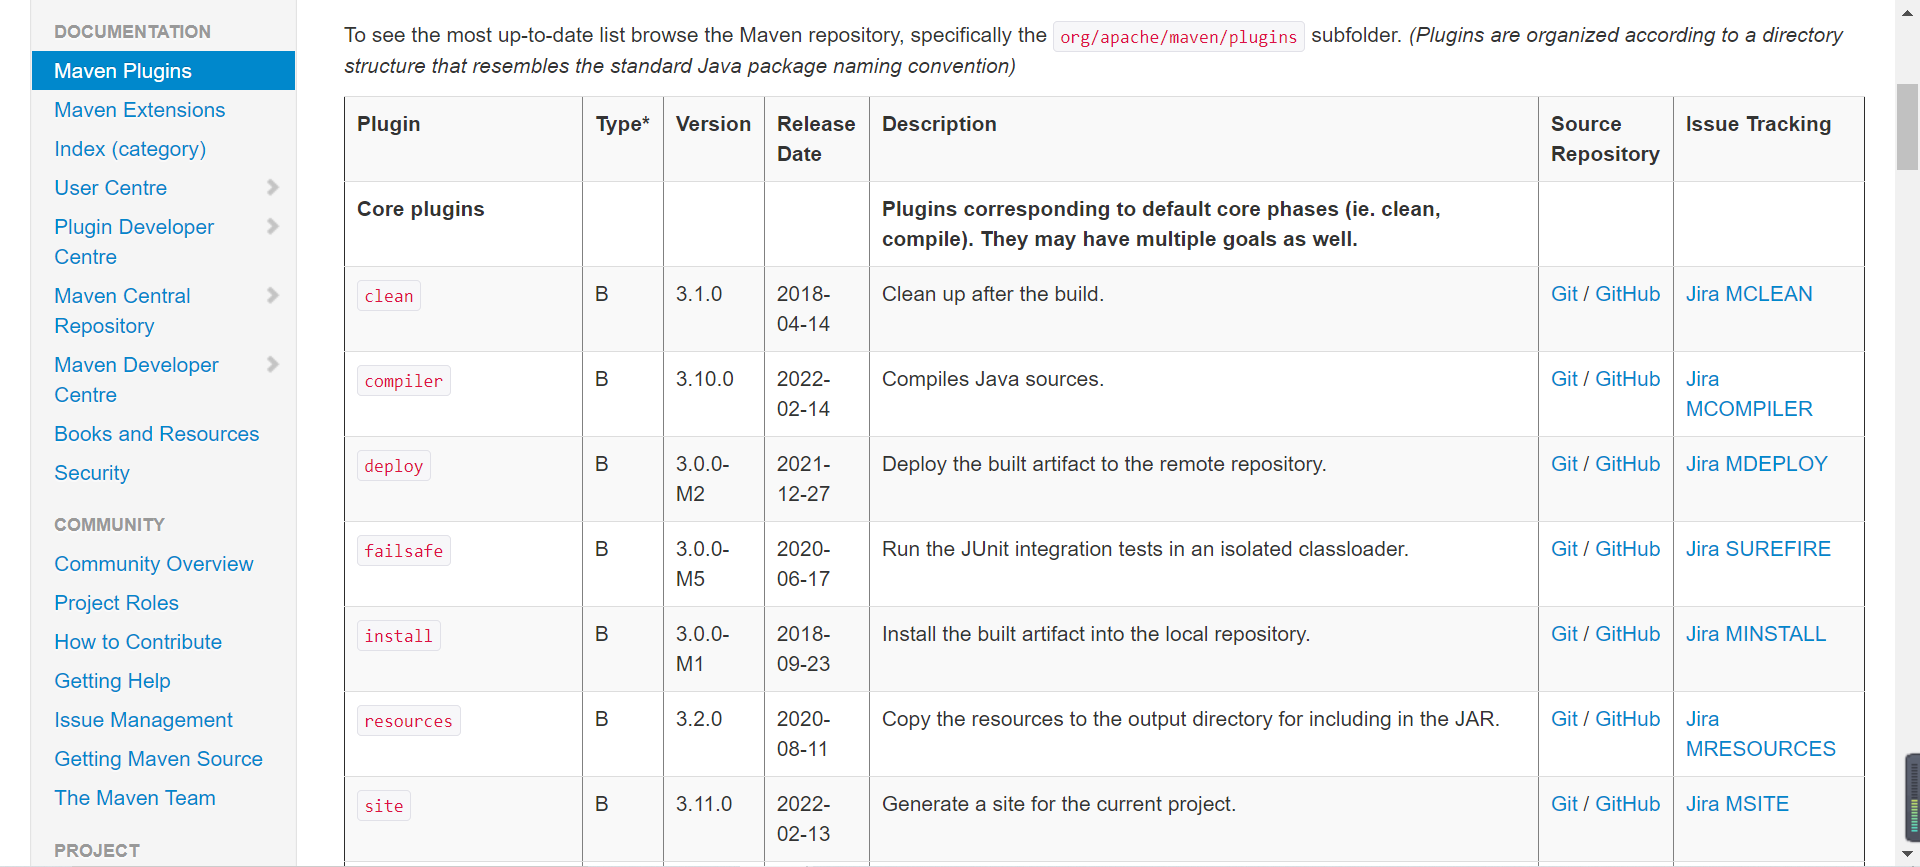
Task: Open Getting Maven Source page
Action: click(158, 759)
